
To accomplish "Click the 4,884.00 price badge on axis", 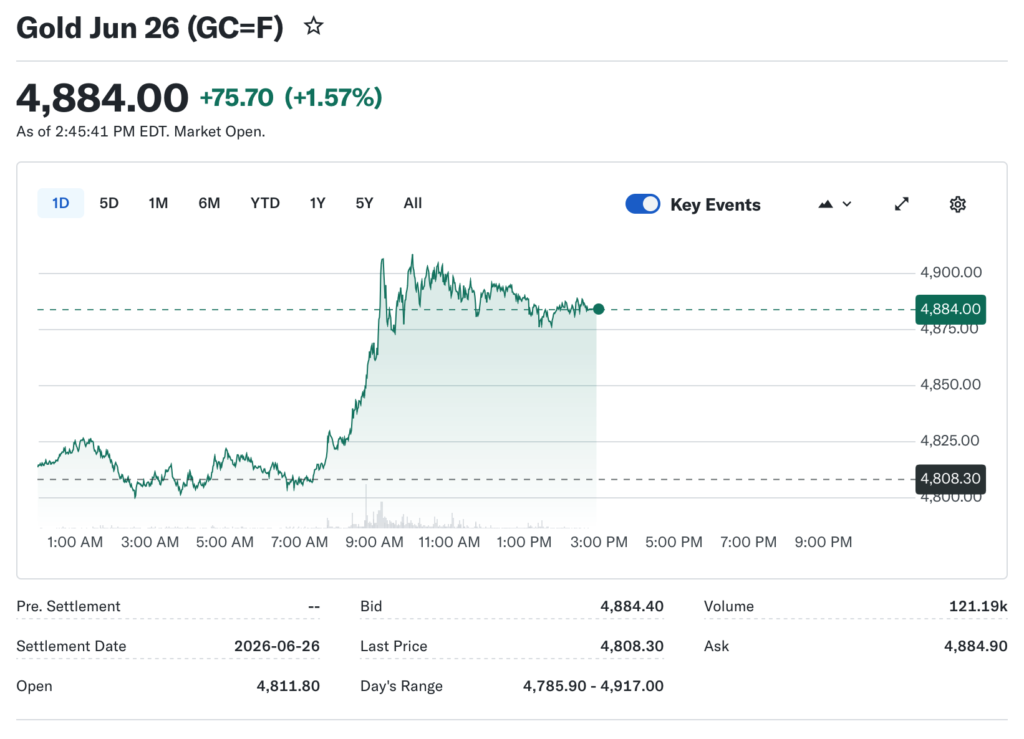I will click(950, 310).
